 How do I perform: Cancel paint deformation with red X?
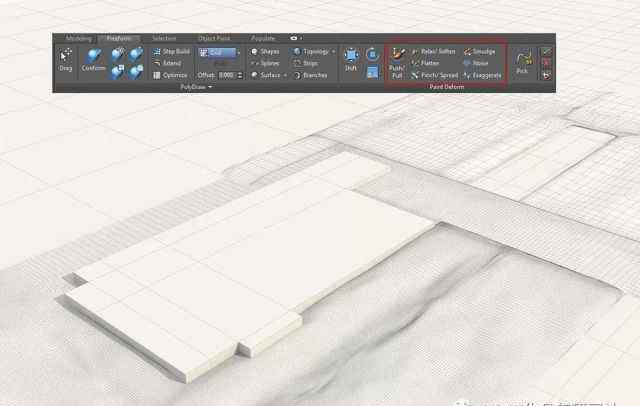pyautogui.click(x=546, y=63)
